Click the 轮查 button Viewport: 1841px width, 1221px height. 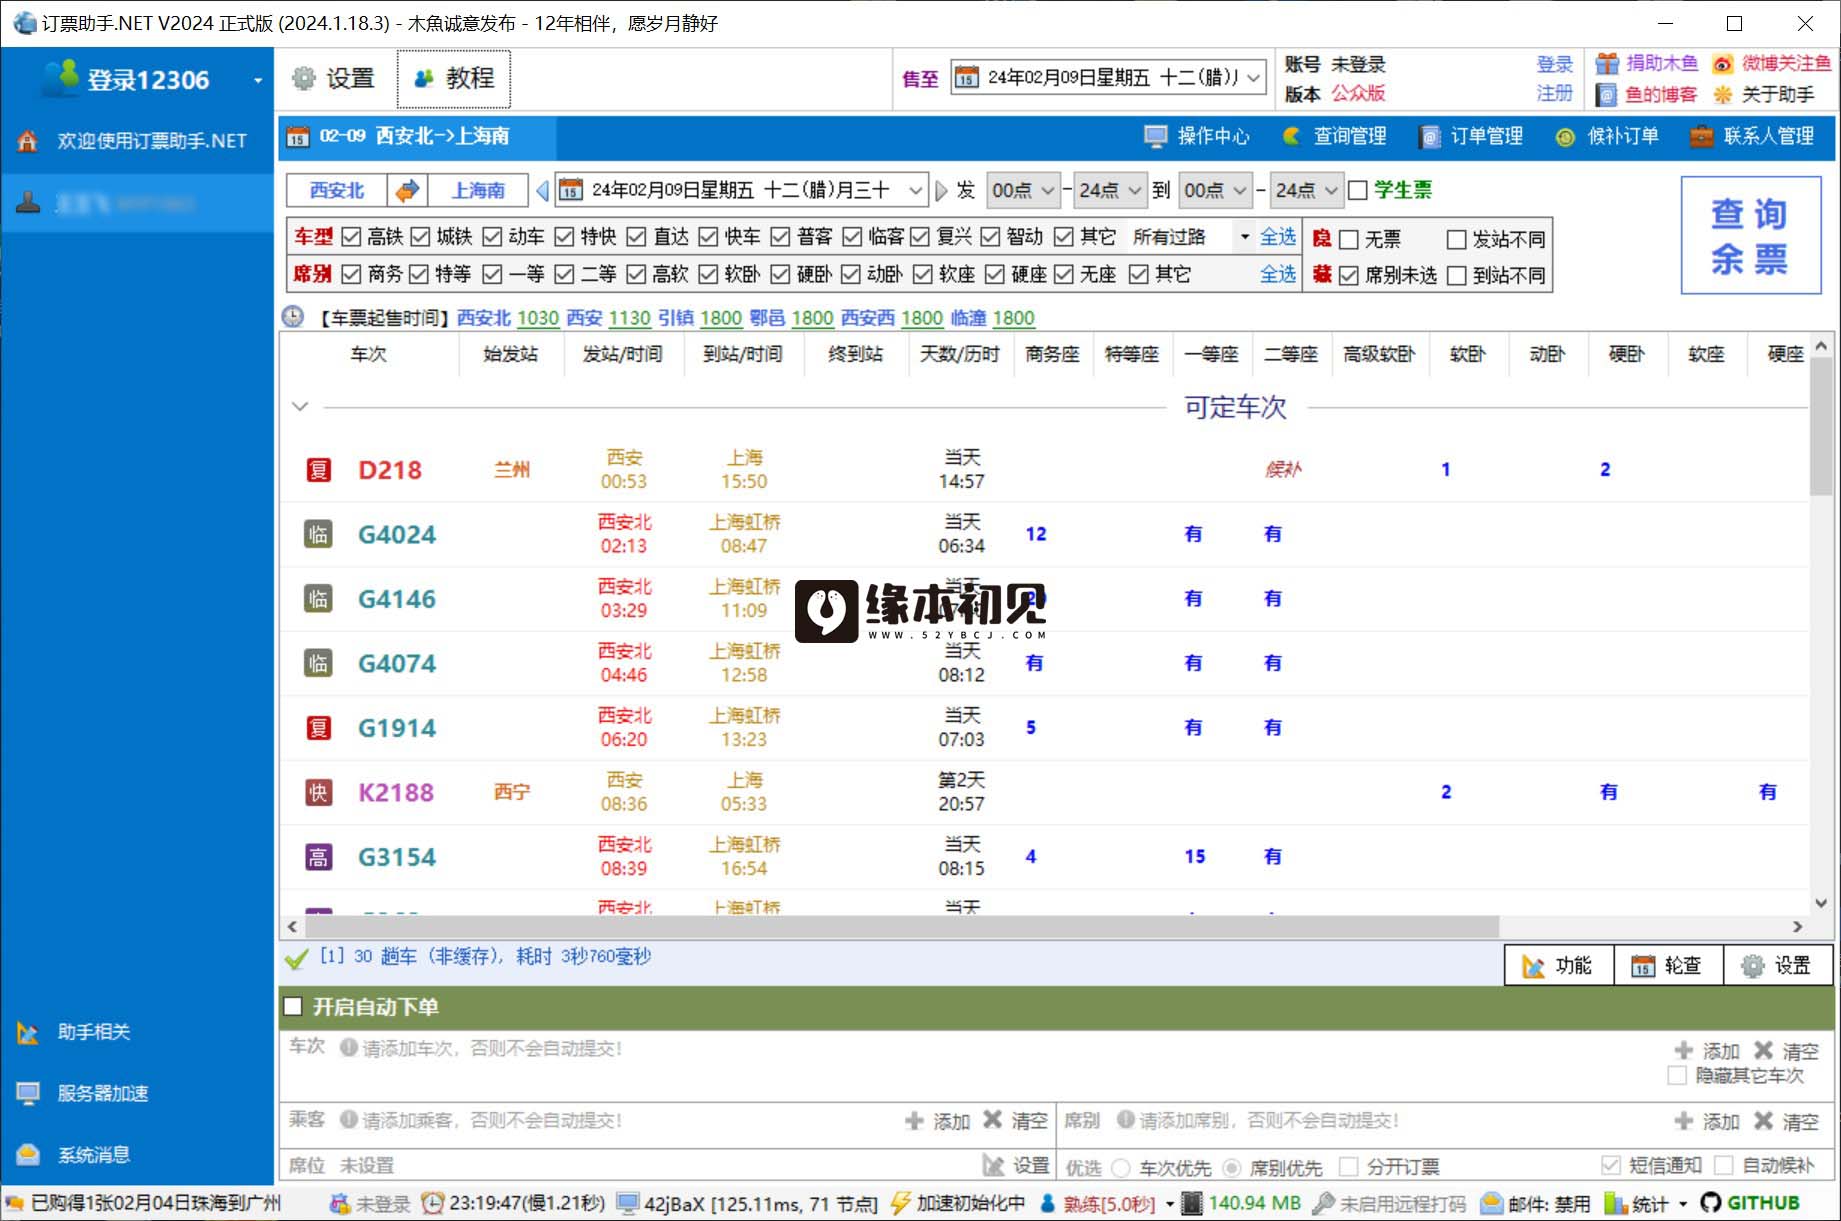pyautogui.click(x=1668, y=965)
